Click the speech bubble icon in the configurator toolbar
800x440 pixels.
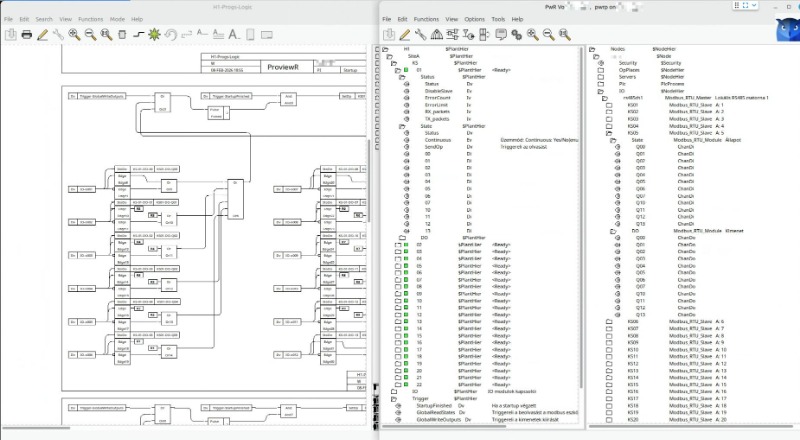pyautogui.click(x=501, y=34)
